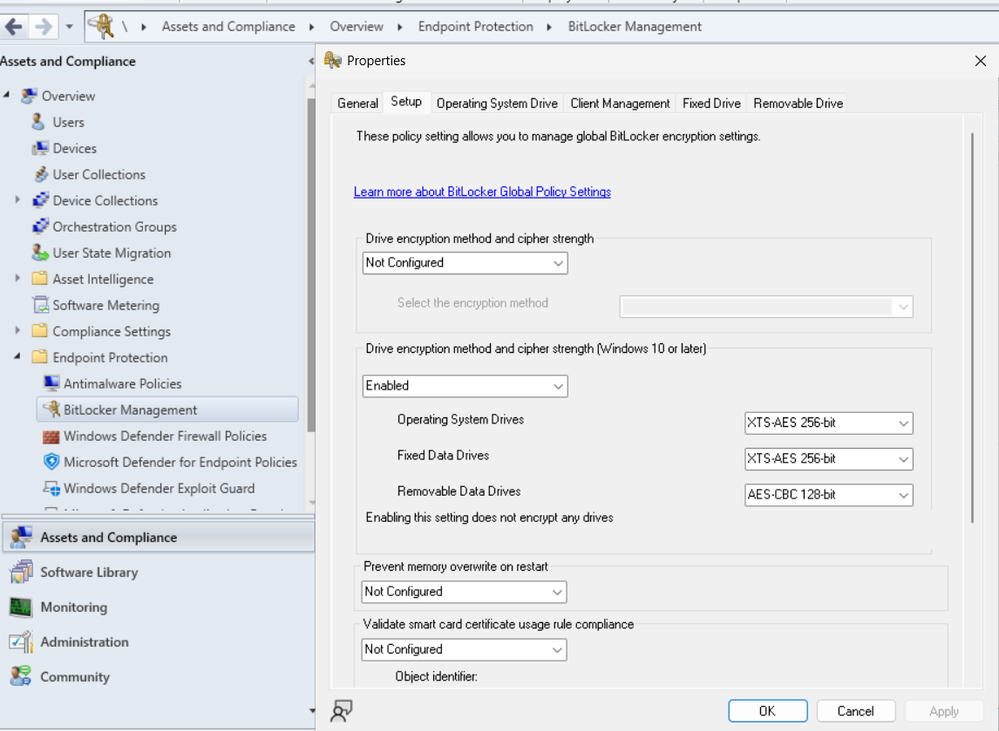The height and width of the screenshot is (731, 999).
Task: Collapse the Overview tree node
Action: (6, 95)
